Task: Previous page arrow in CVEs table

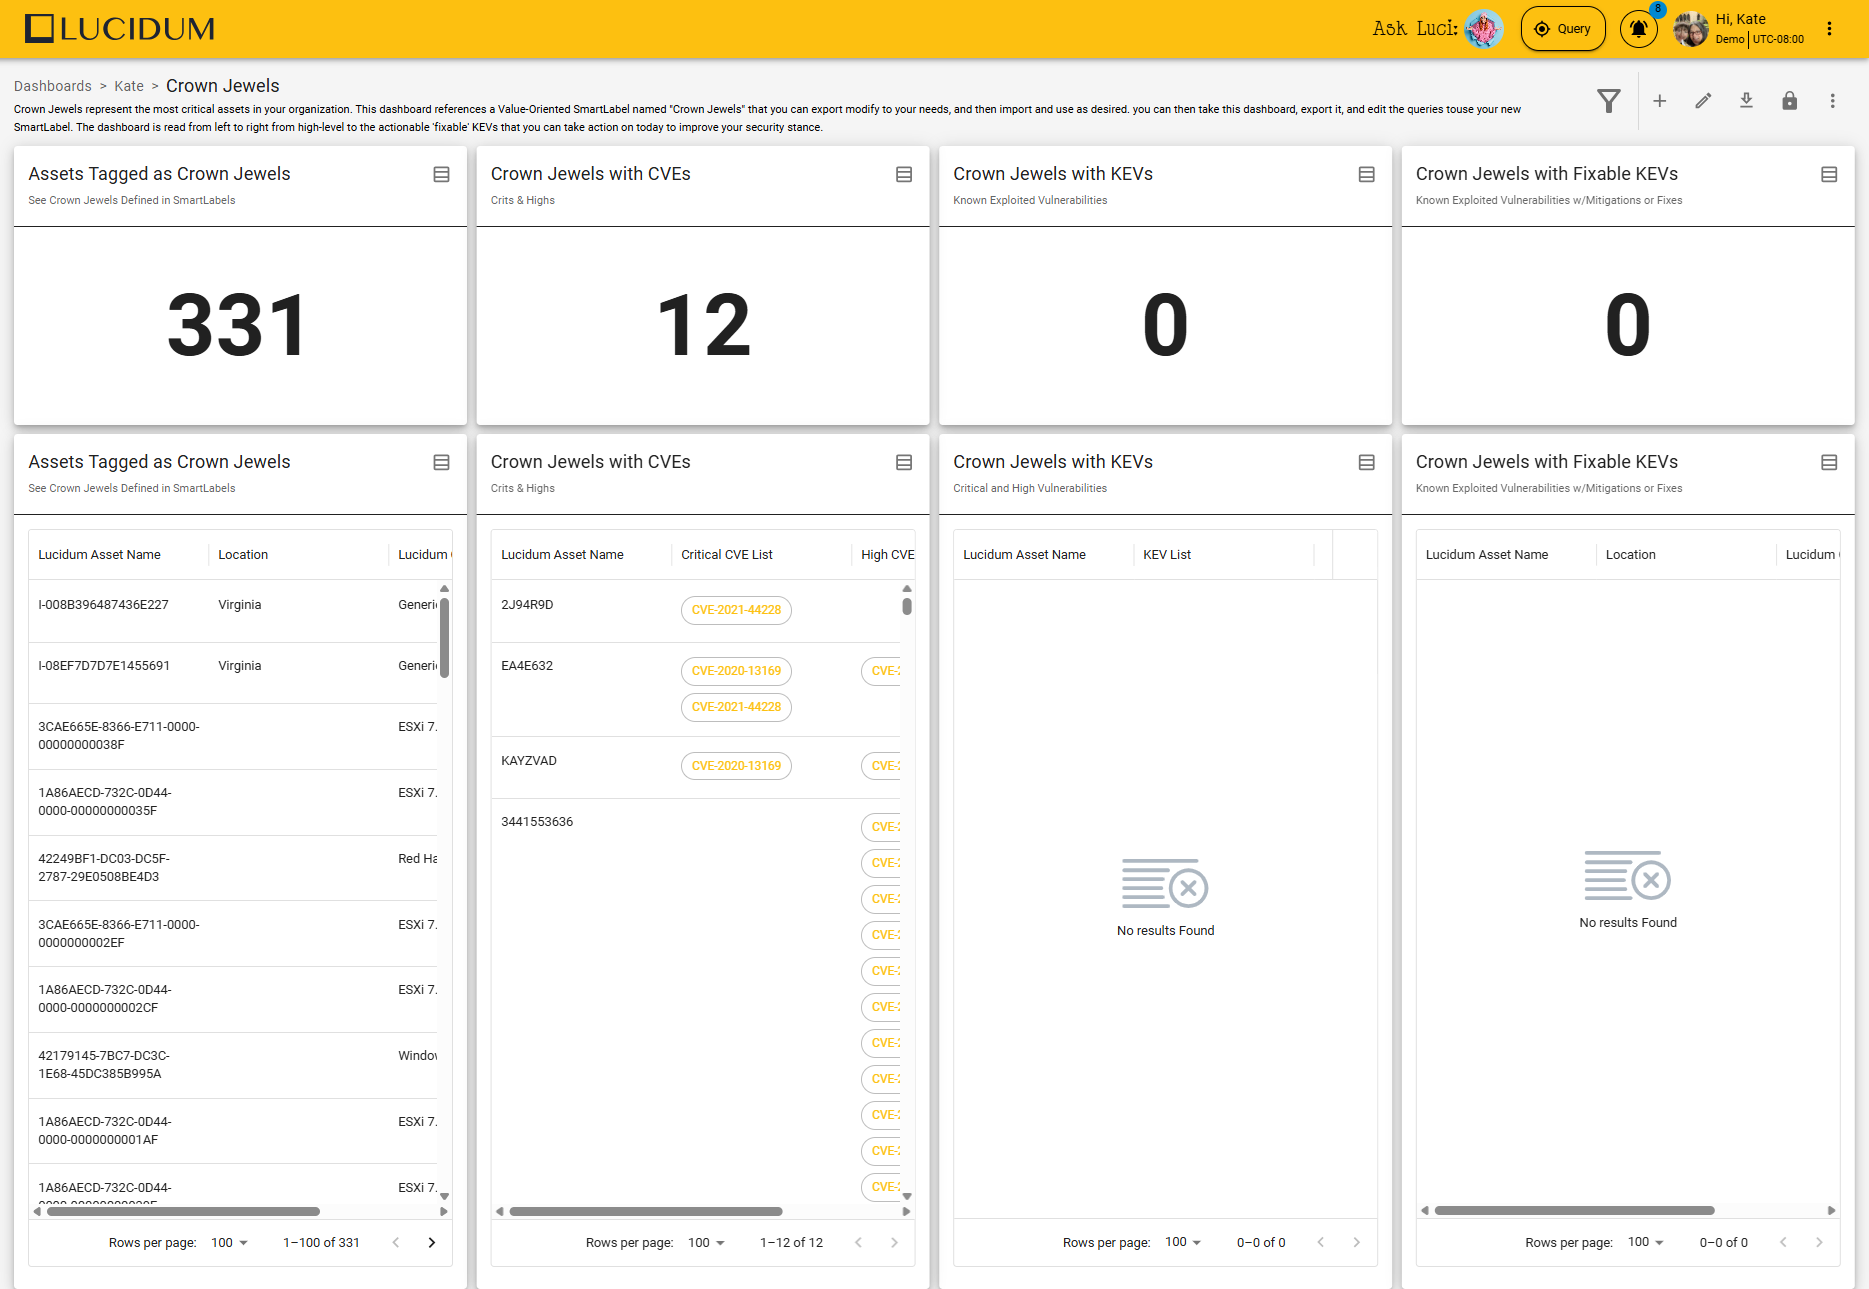Action: click(x=858, y=1243)
